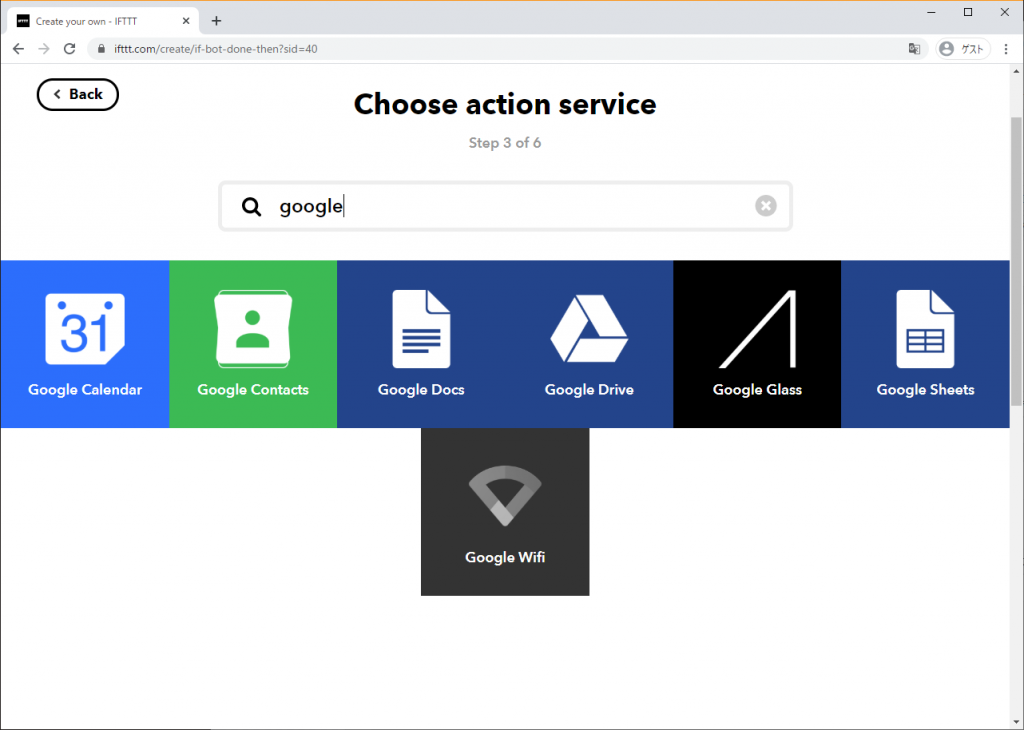Select the Google Glass service tile
Viewport: 1024px width, 730px height.
coord(757,344)
